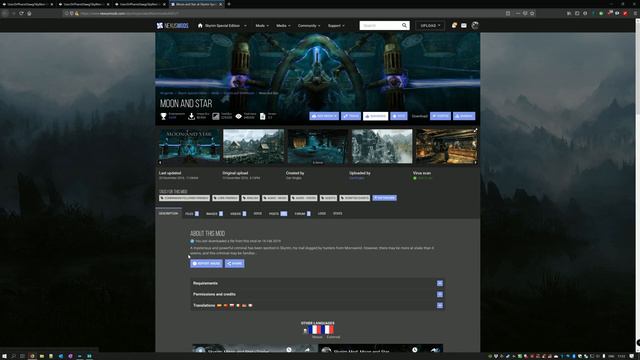The height and width of the screenshot is (360, 640).
Task: Go to the home icon in navbar
Action: point(200,25)
